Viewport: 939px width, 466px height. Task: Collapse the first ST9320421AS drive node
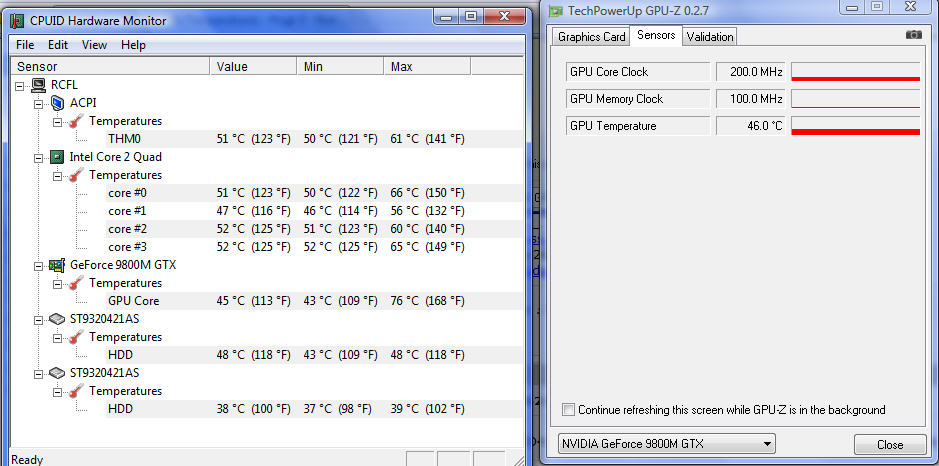[x=39, y=319]
